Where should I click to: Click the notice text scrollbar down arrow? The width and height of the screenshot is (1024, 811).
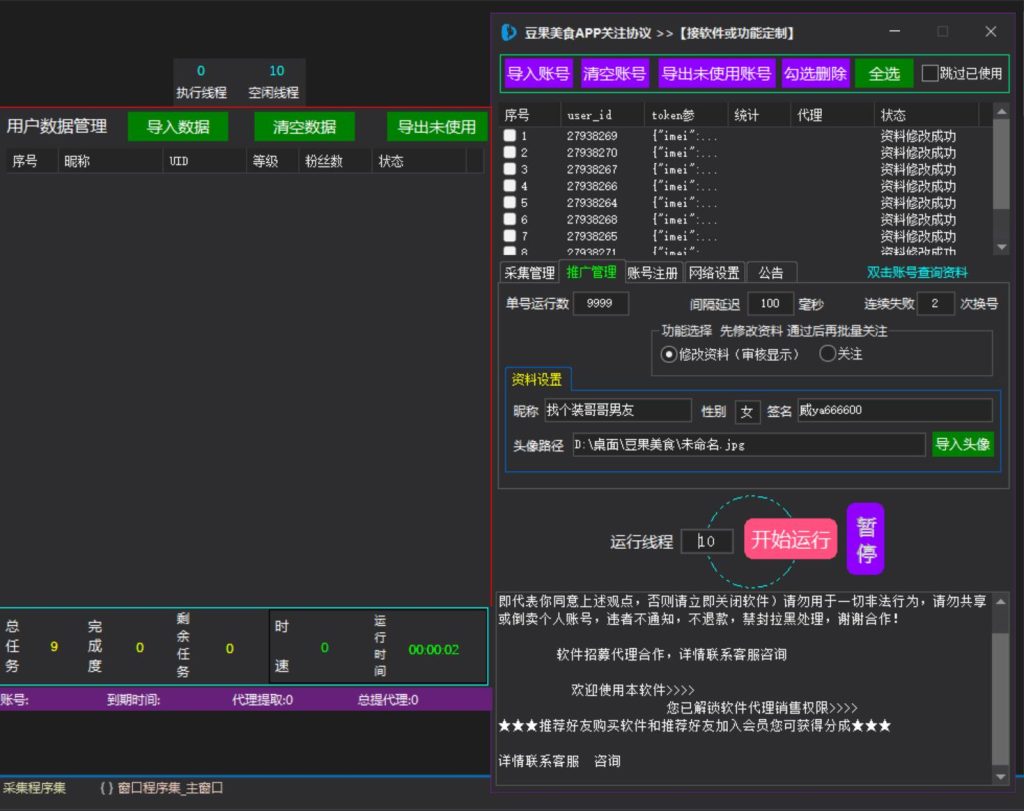coord(1000,776)
